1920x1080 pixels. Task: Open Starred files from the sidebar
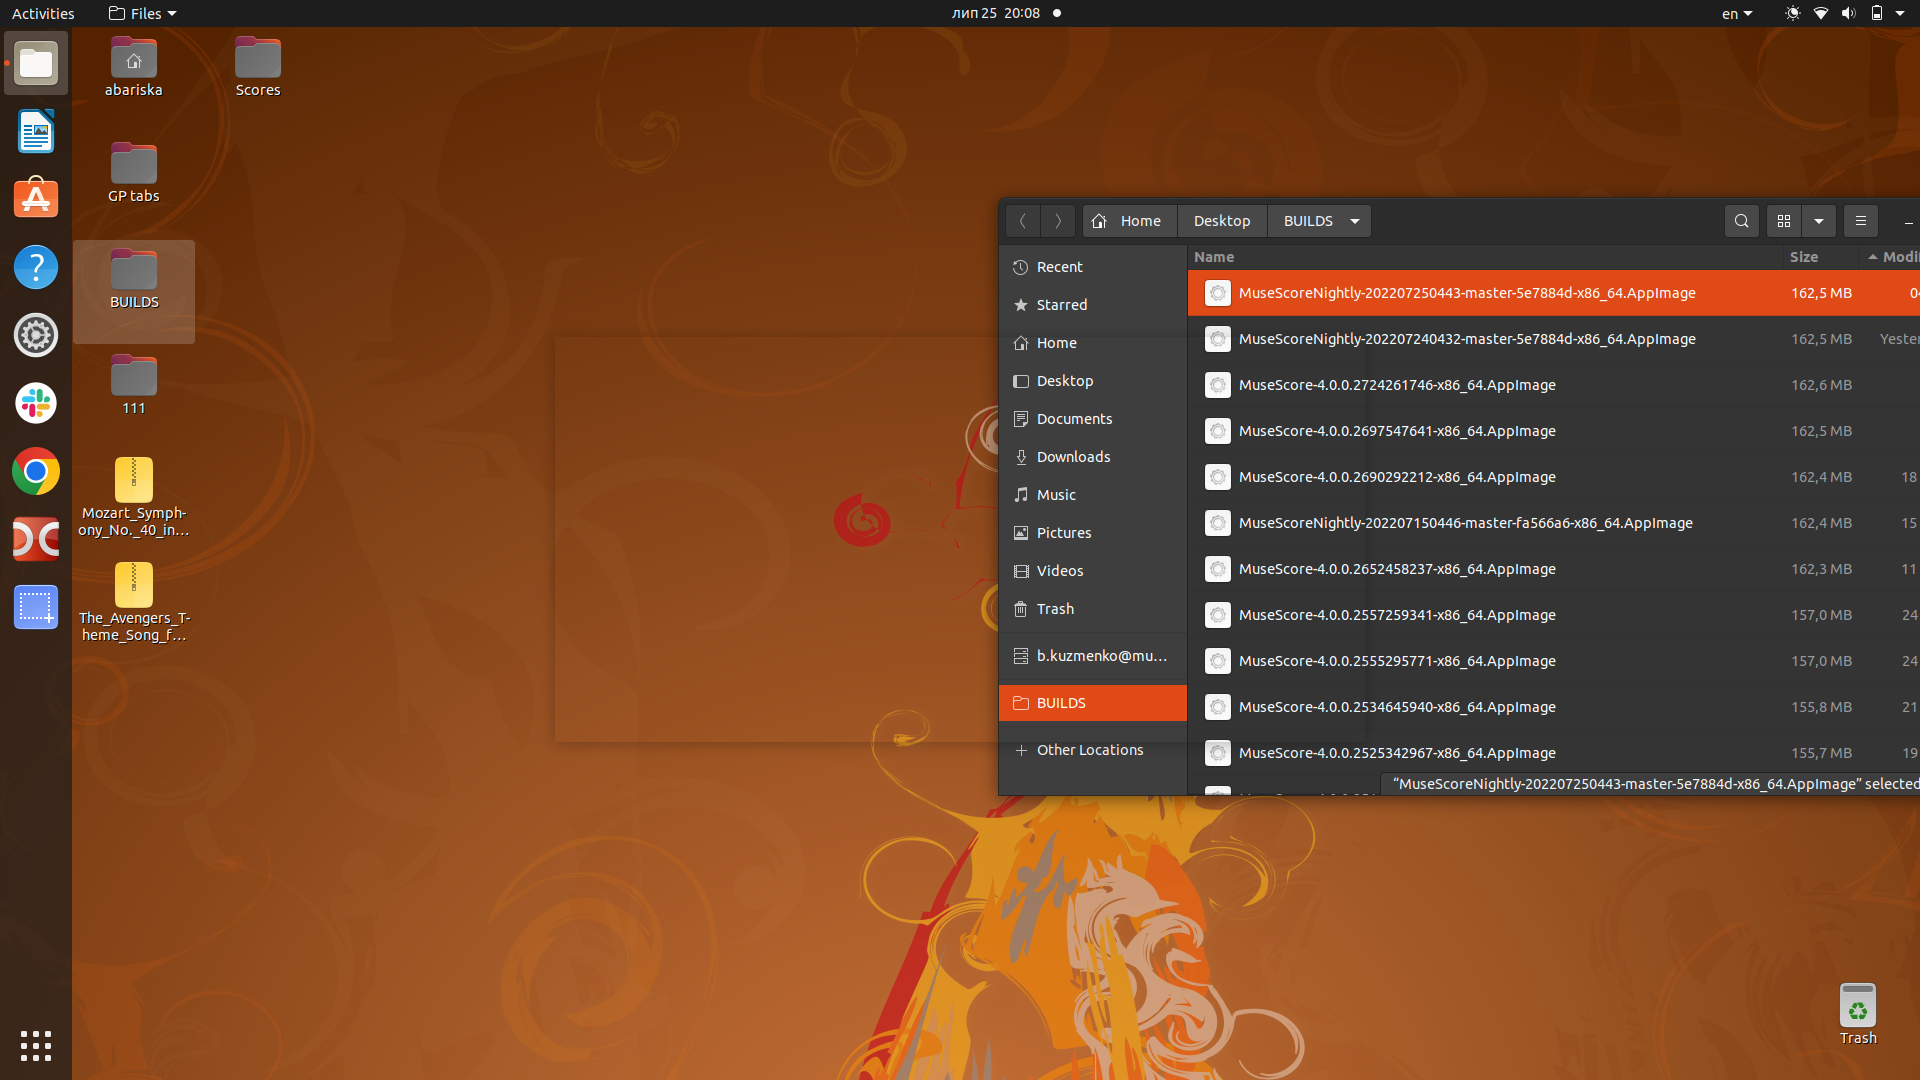[1062, 305]
